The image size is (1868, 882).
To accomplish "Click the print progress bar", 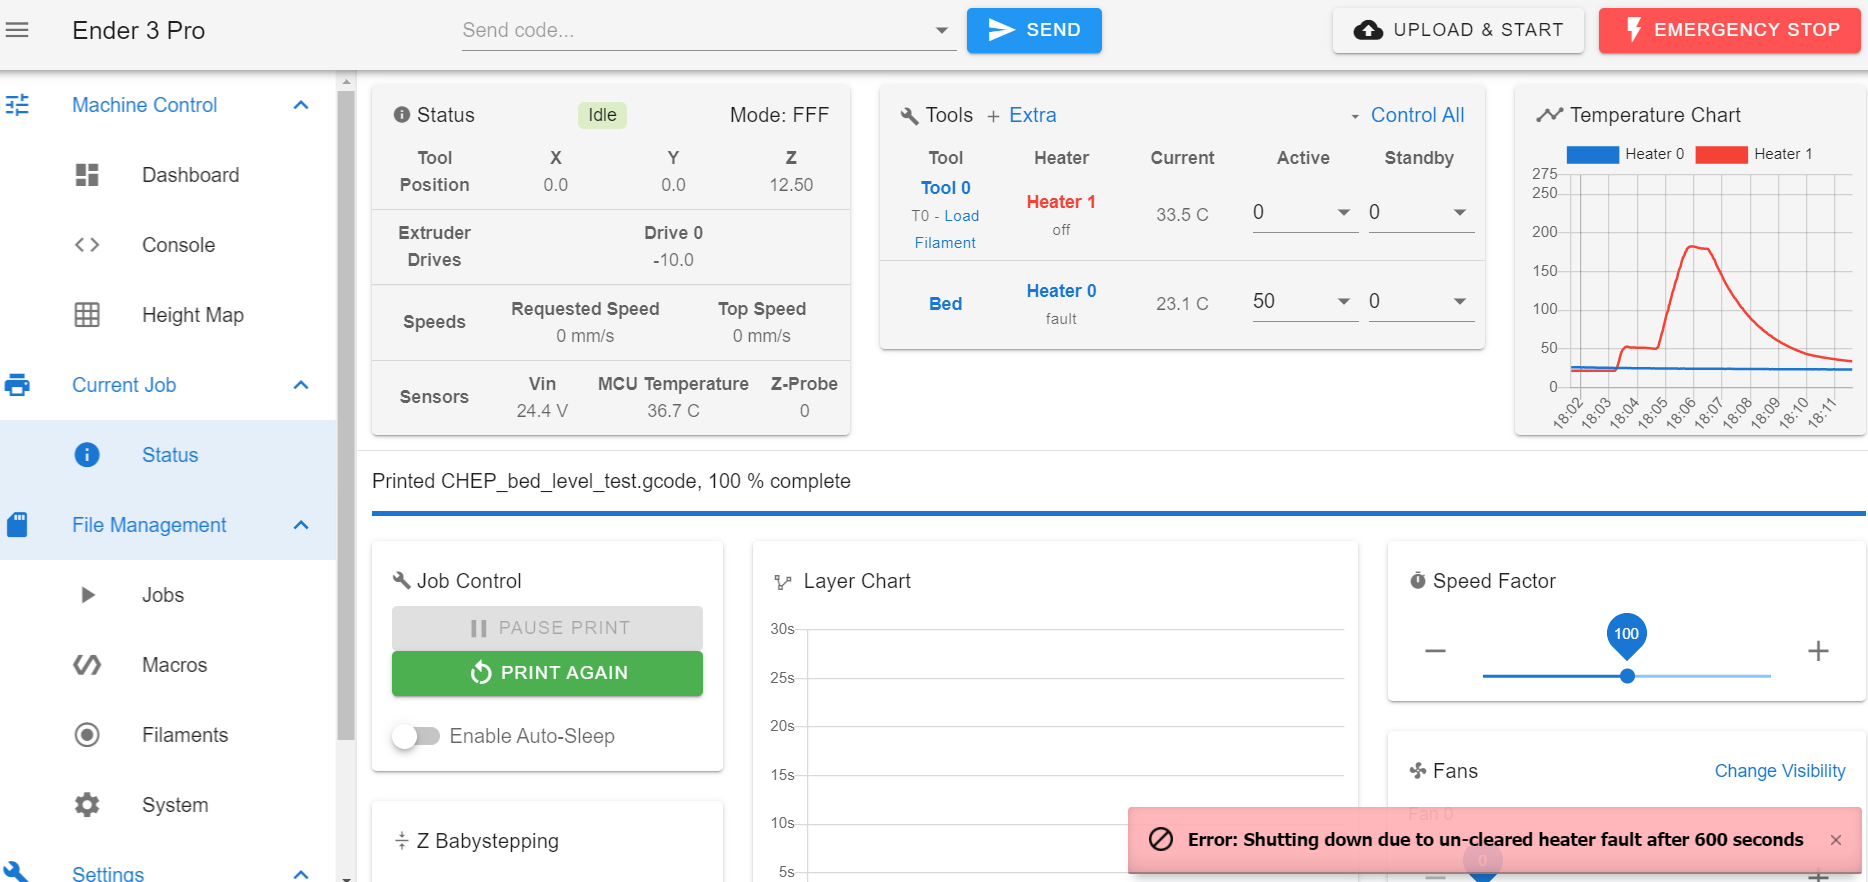I will click(1118, 514).
